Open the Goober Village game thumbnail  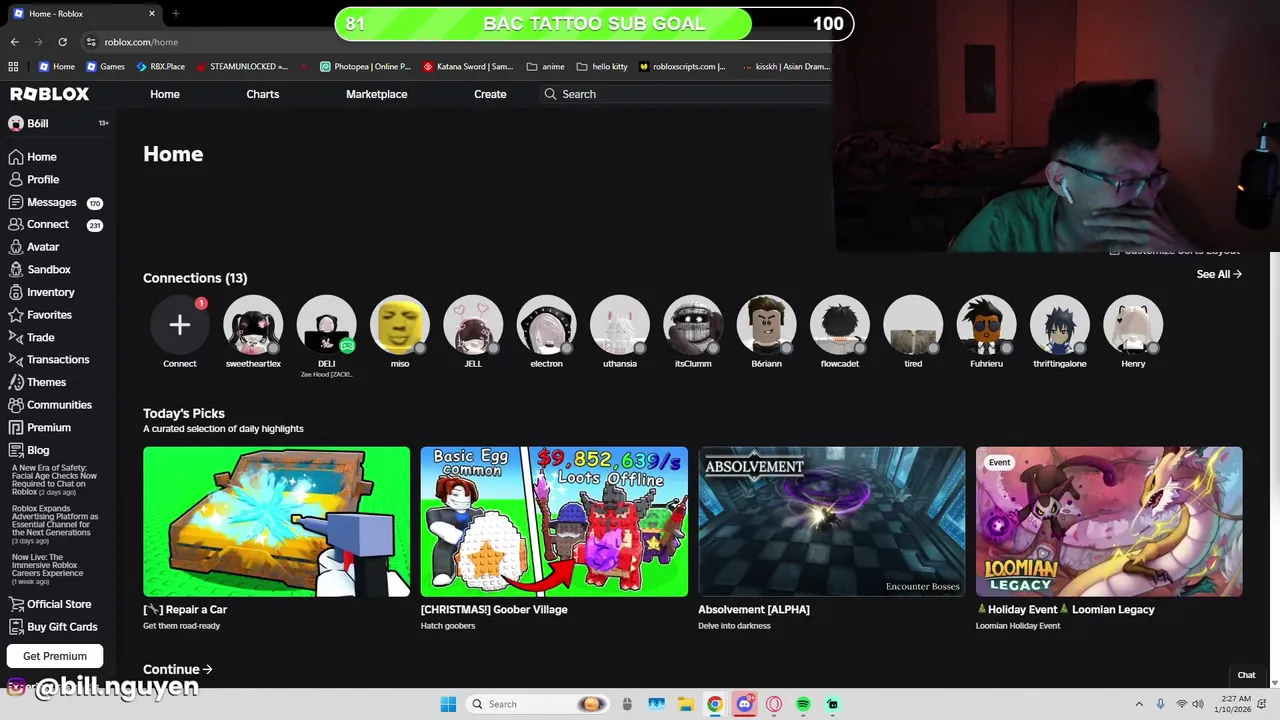click(554, 521)
